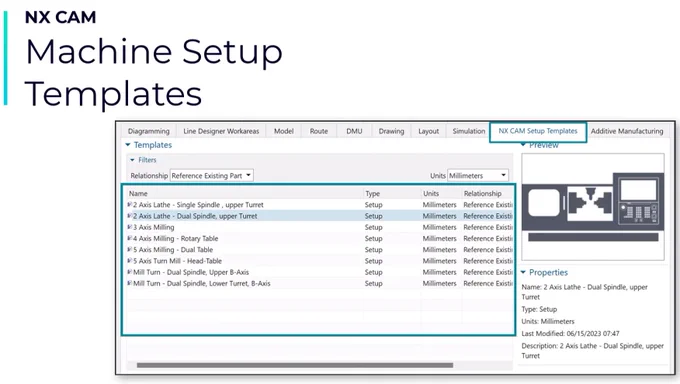Collapse the Properties section
Viewport: 680px width, 384px height.
[523, 272]
